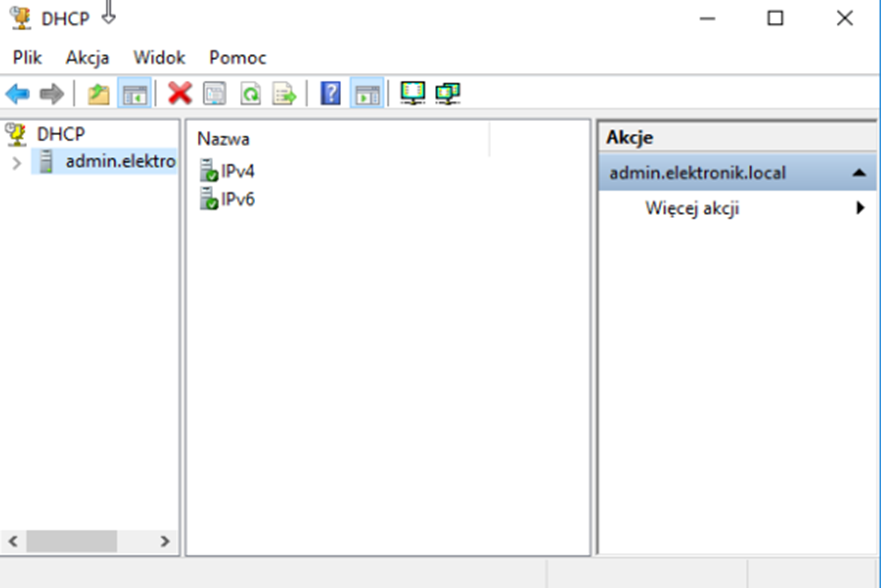881x588 pixels.
Task: Select the DHCP root tree node
Action: pyautogui.click(x=60, y=133)
